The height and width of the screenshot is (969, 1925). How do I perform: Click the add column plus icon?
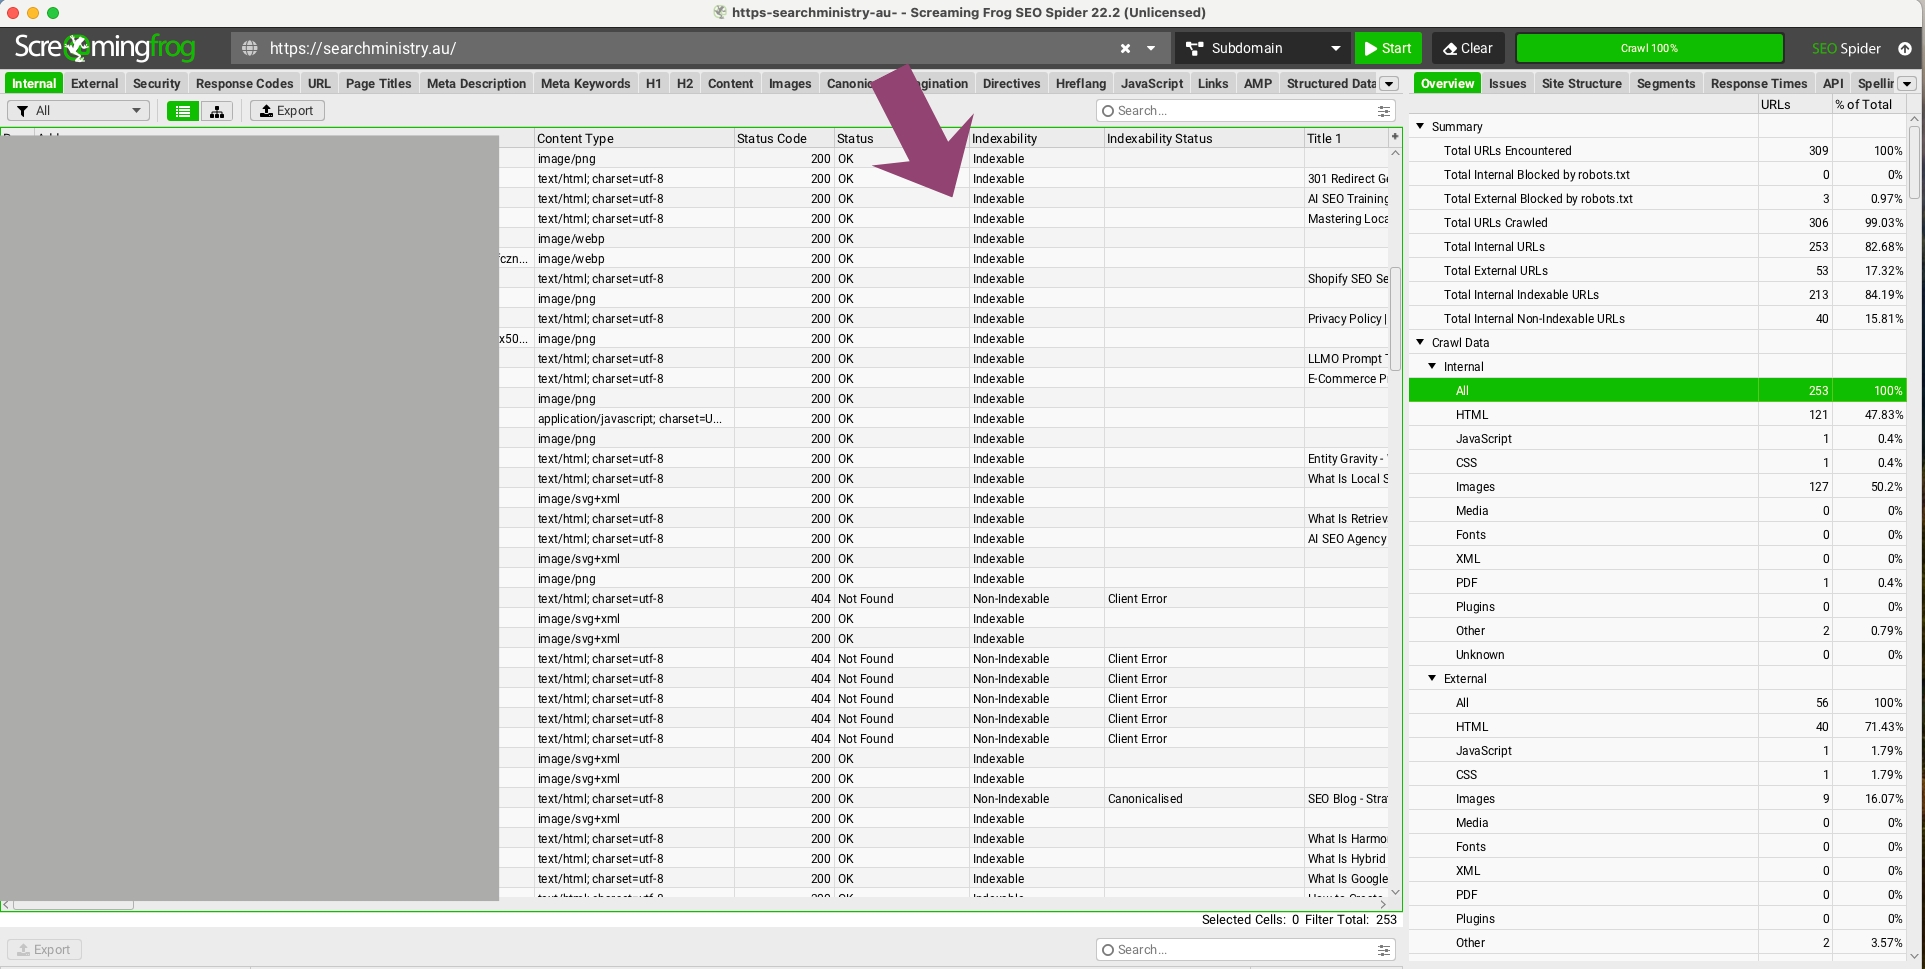pos(1395,136)
